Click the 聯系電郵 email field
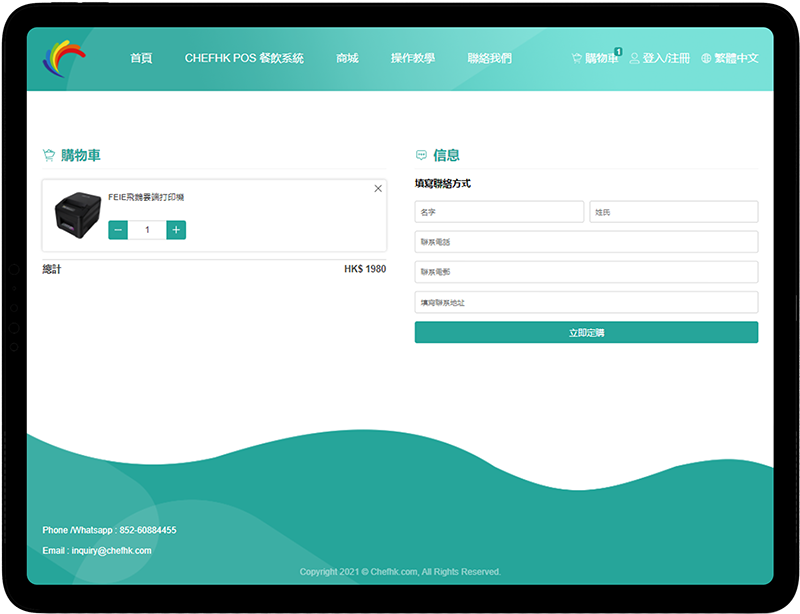The height and width of the screenshot is (614, 800). (x=586, y=272)
